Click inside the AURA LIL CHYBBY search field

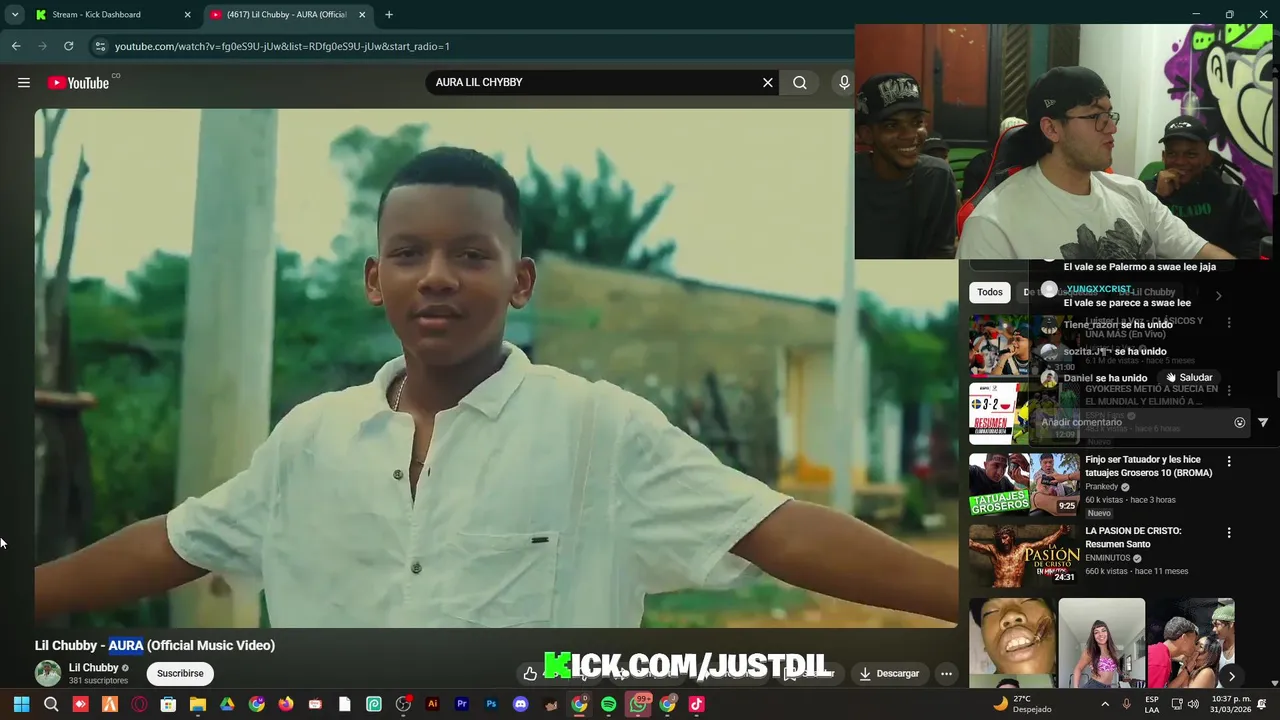pyautogui.click(x=595, y=83)
